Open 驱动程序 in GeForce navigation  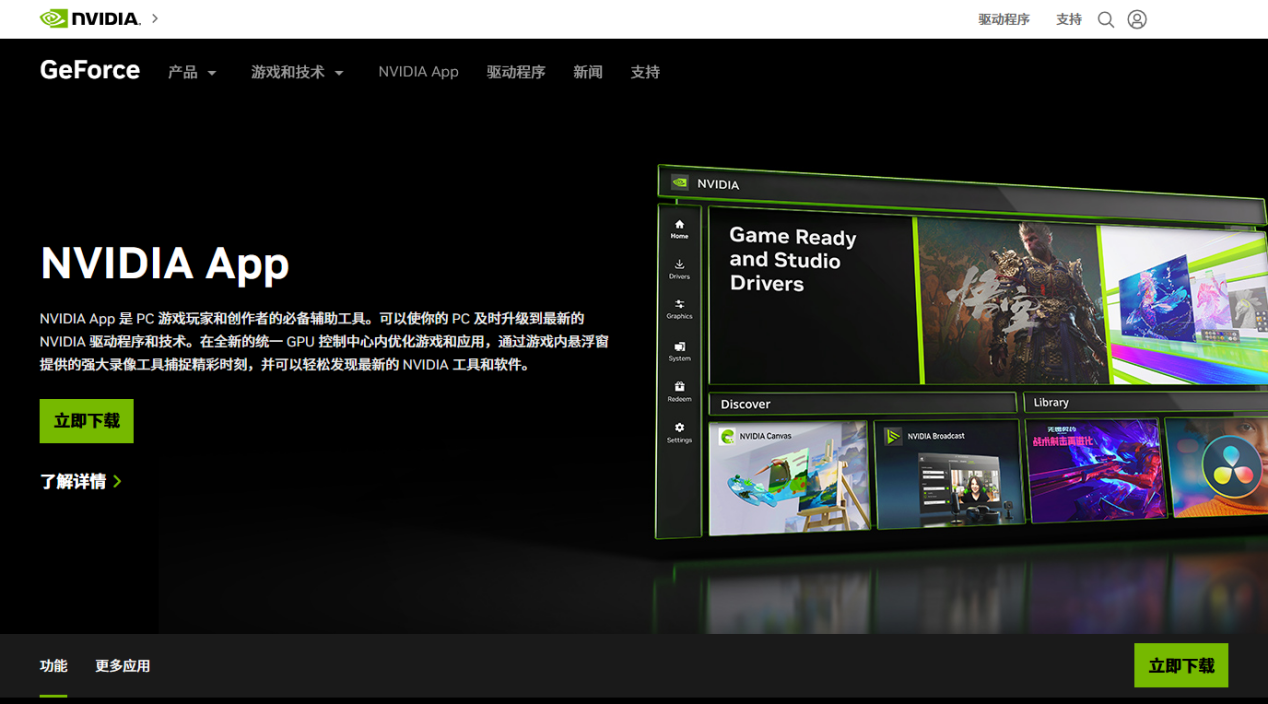[x=516, y=72]
